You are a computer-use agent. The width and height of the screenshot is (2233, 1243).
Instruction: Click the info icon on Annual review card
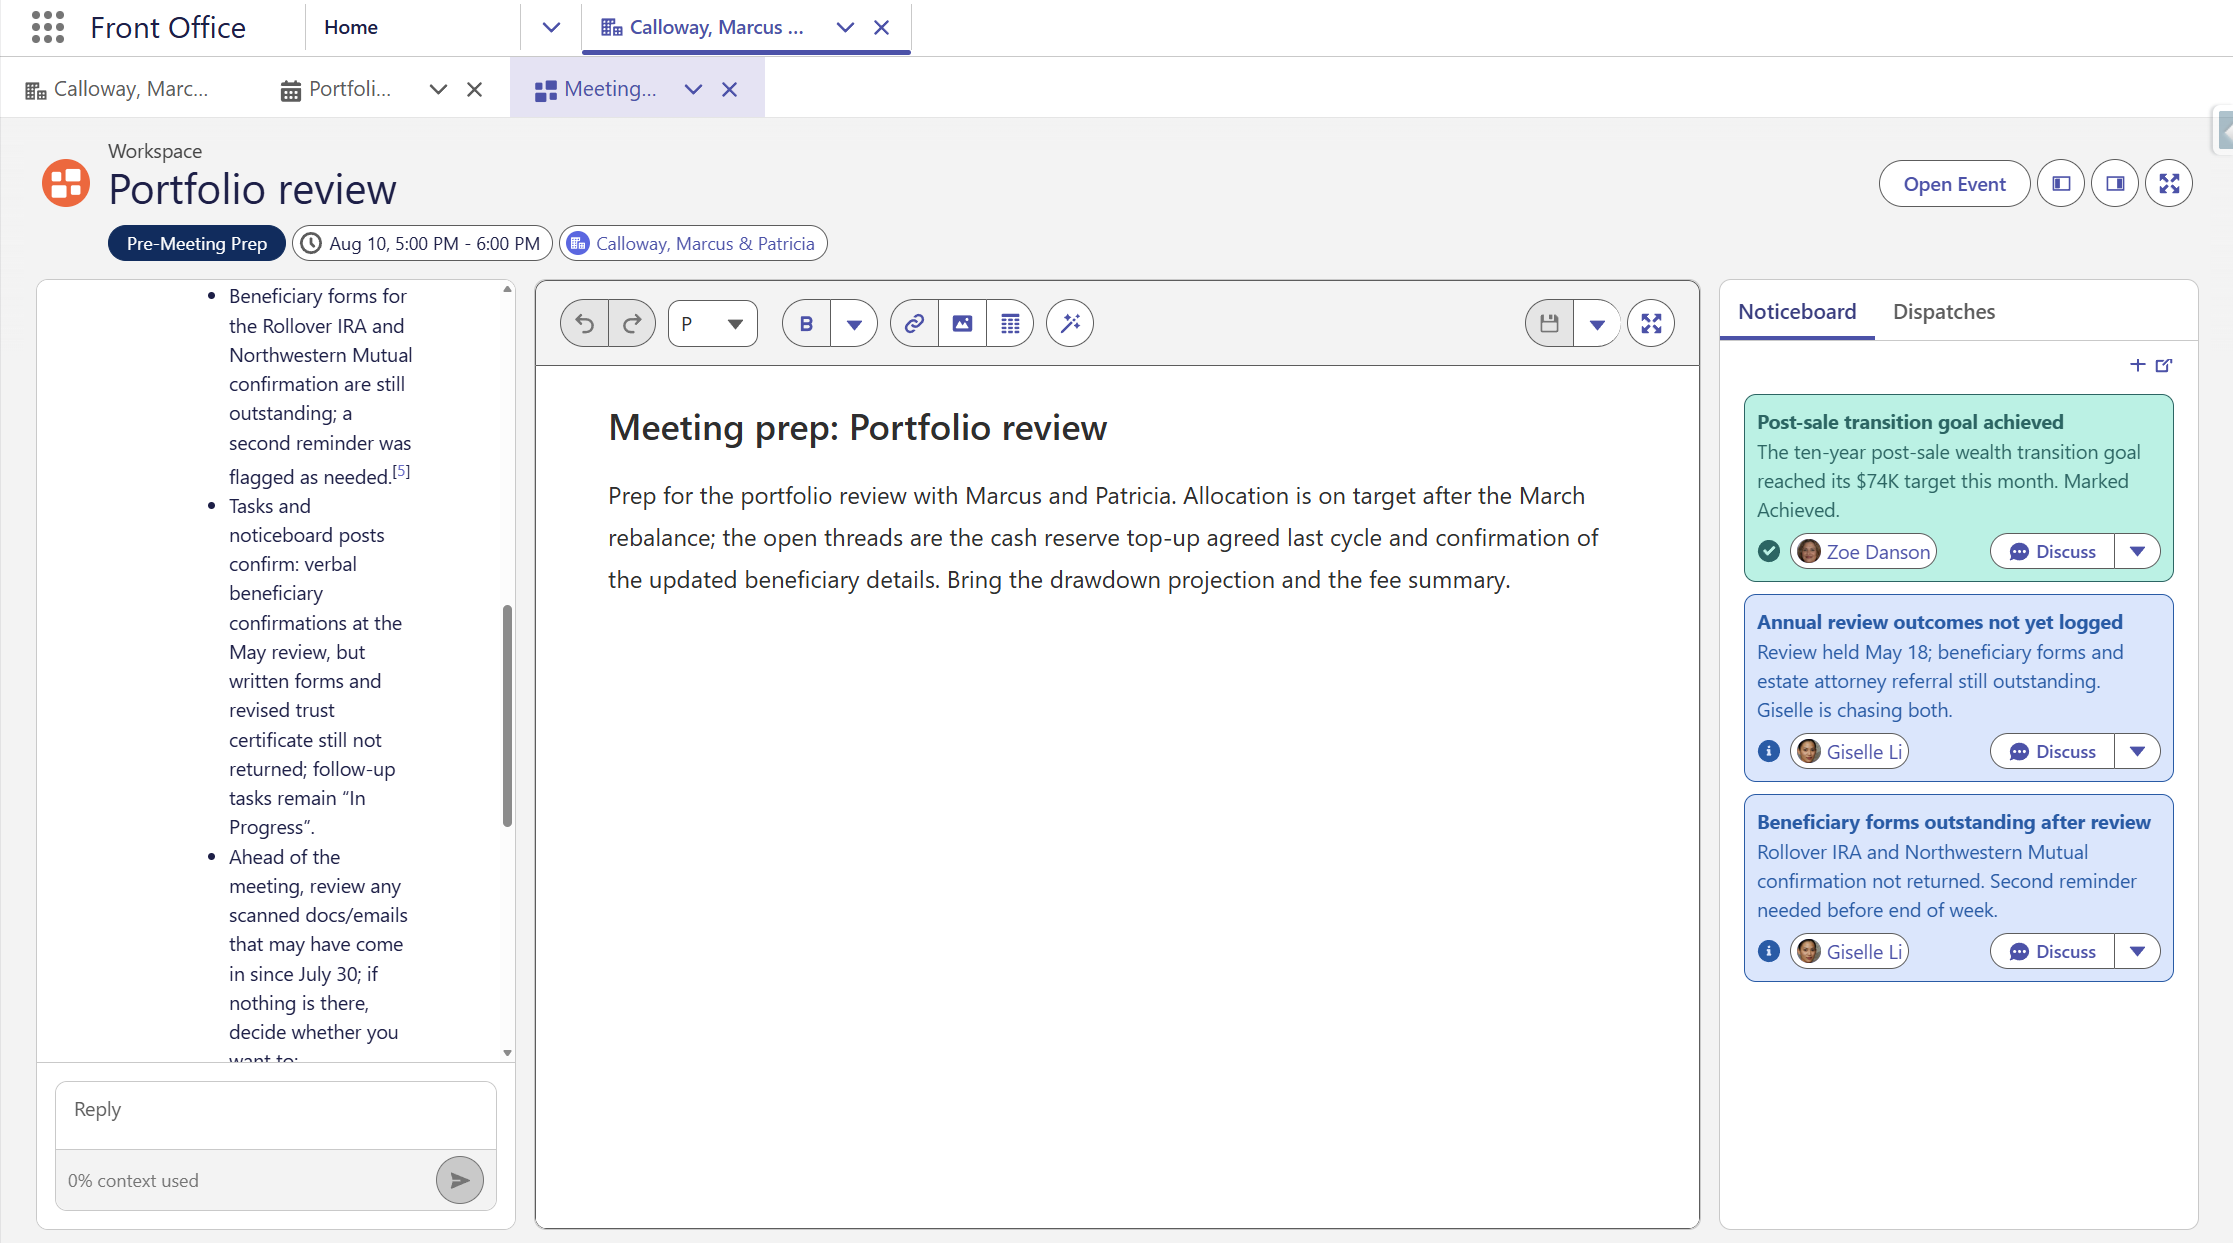1769,751
